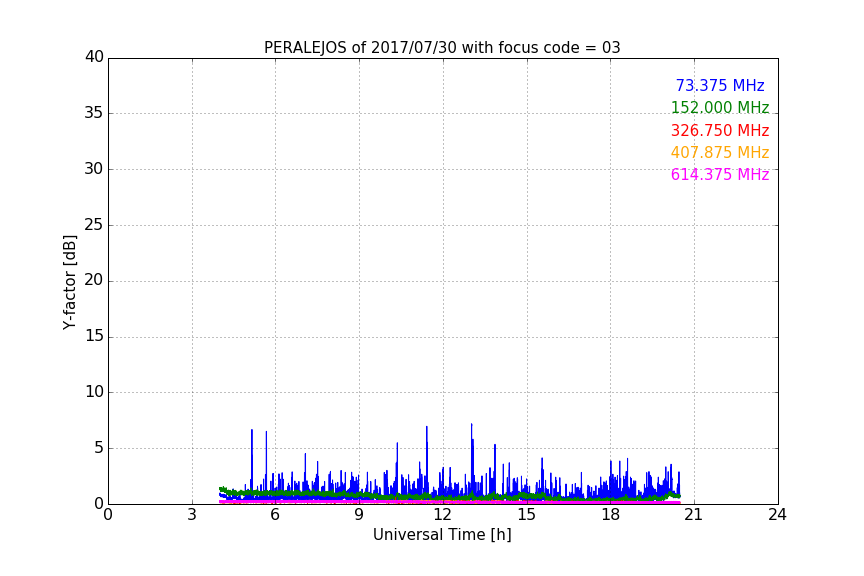Screen dimensions: 864x576
Task: Click the x-axis tick label 24
Action: pos(777,515)
